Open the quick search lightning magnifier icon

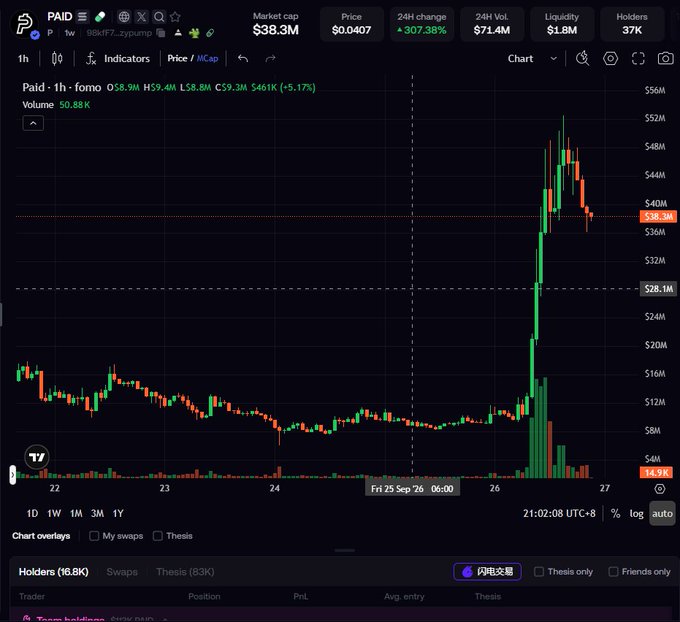coord(582,58)
